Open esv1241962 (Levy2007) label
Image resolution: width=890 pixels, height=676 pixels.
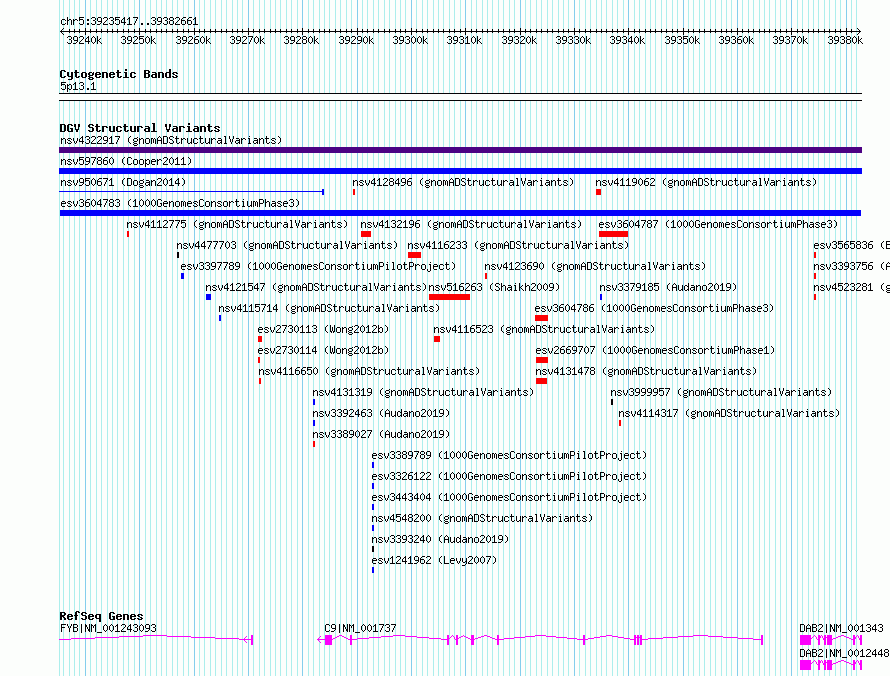434,560
